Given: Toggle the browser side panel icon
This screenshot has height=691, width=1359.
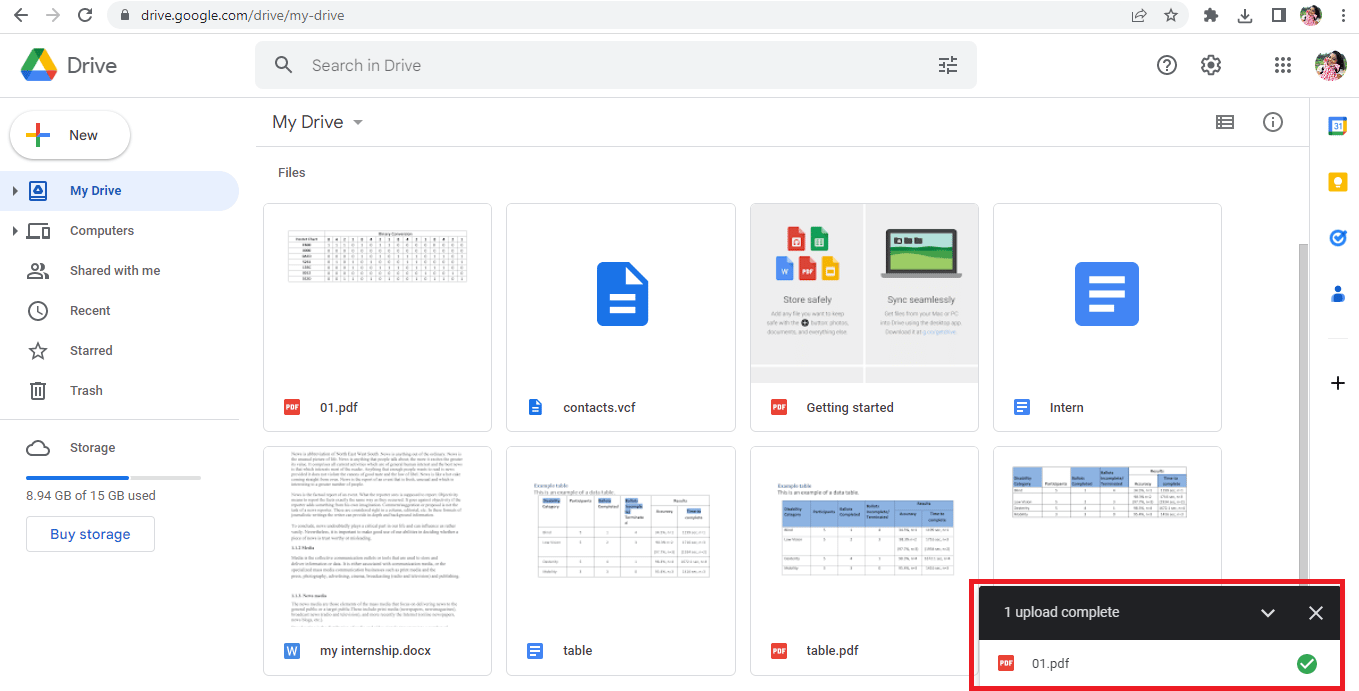Looking at the screenshot, I should coord(1278,15).
